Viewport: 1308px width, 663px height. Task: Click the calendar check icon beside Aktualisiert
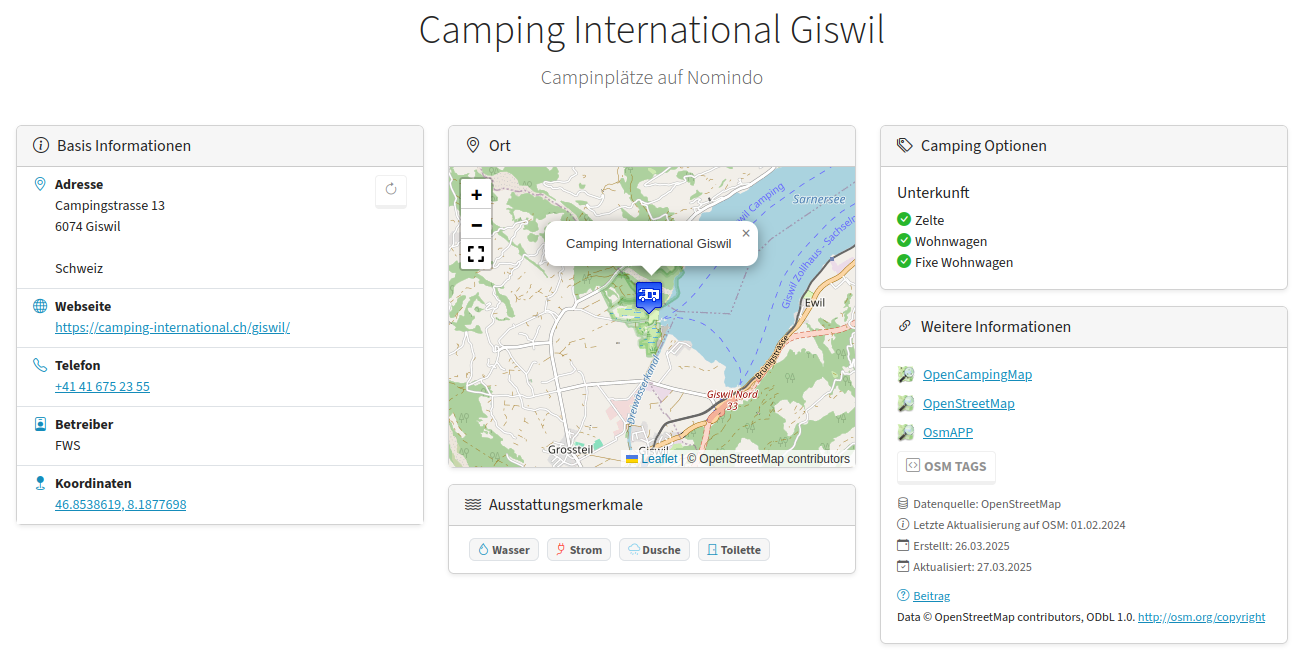tap(903, 566)
